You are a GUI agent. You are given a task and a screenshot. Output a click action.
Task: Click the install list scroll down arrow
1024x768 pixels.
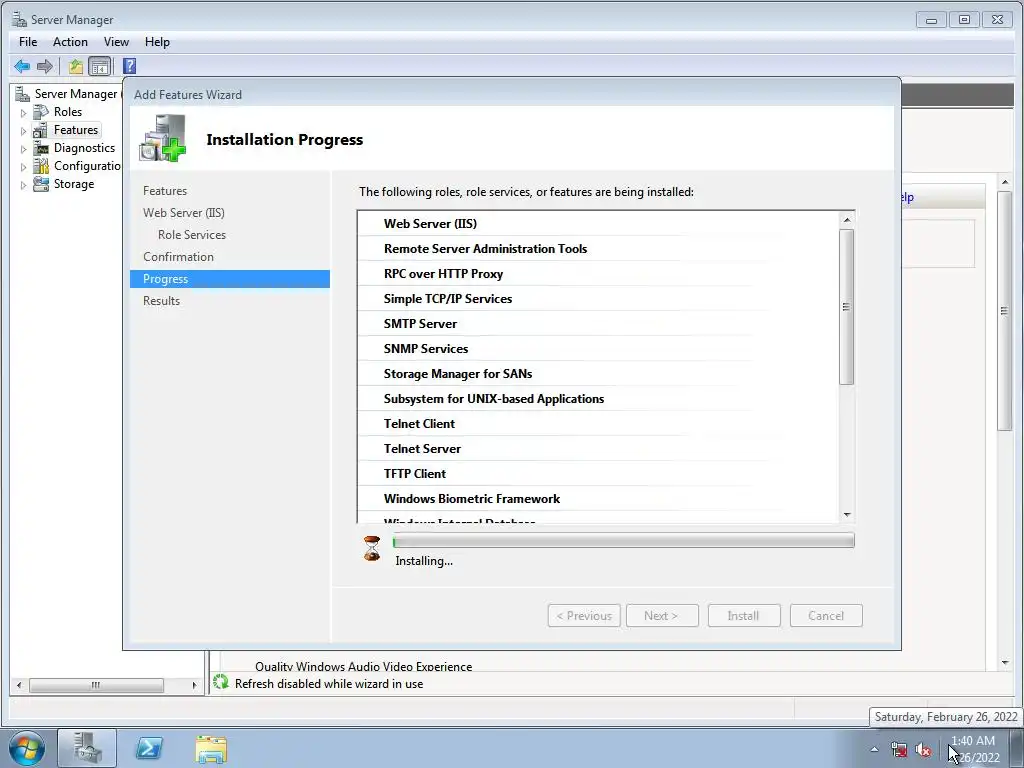(847, 515)
